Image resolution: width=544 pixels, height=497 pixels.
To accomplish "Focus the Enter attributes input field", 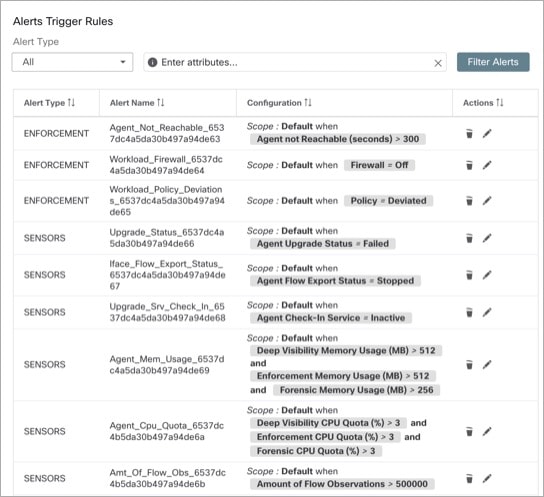I will pyautogui.click(x=295, y=62).
